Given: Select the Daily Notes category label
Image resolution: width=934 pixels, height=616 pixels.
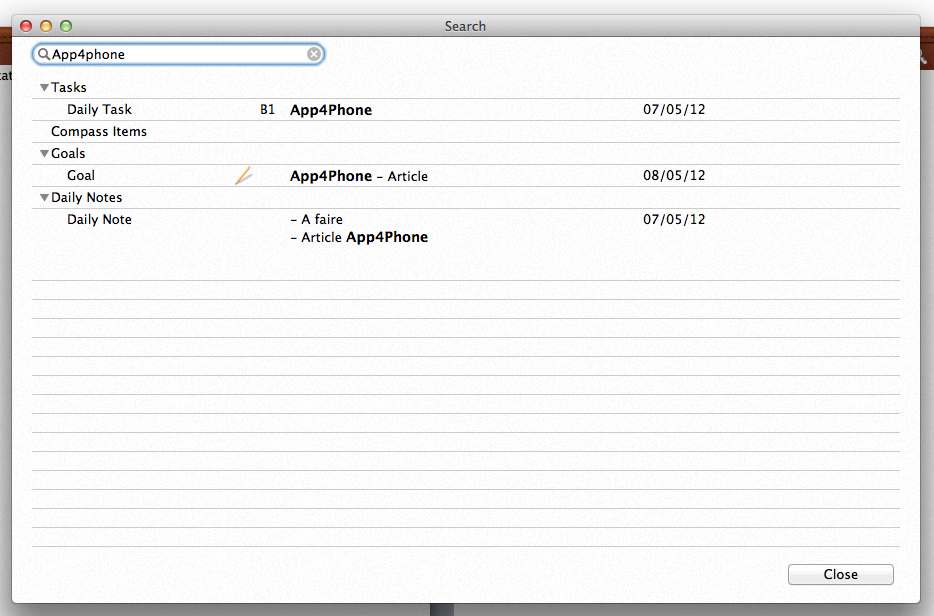Looking at the screenshot, I should [x=86, y=198].
